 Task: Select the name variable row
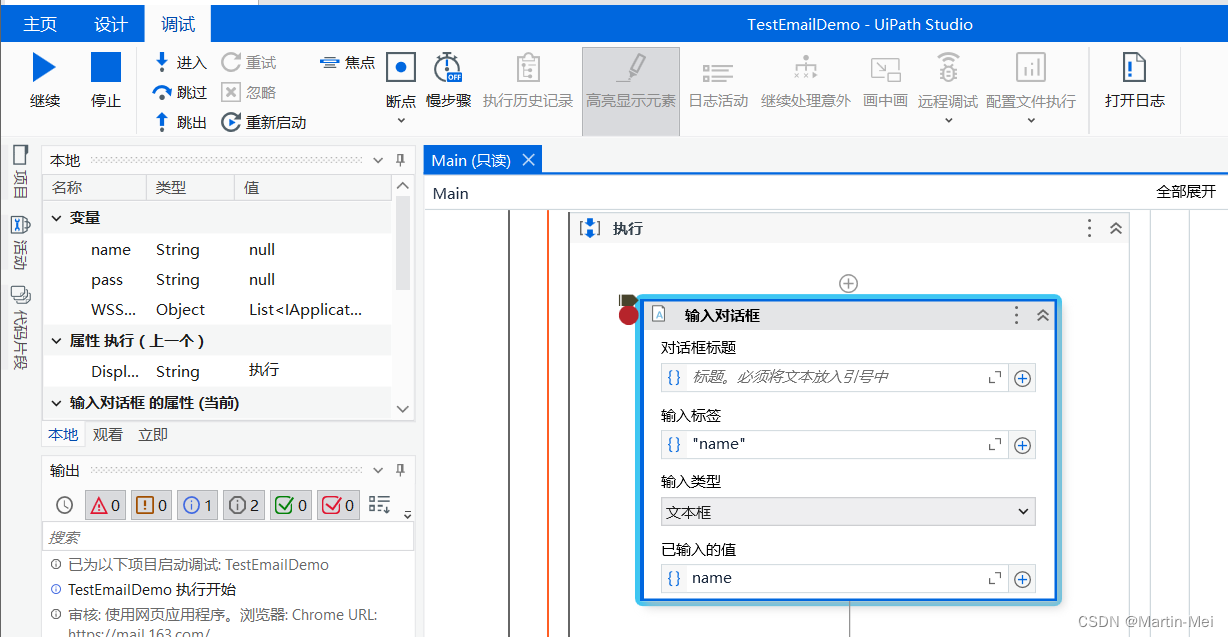point(218,250)
